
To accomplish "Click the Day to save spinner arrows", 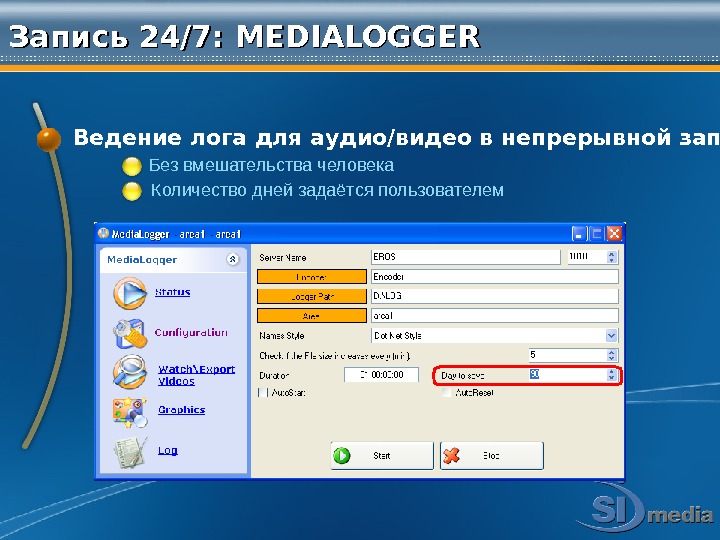I will coord(612,375).
